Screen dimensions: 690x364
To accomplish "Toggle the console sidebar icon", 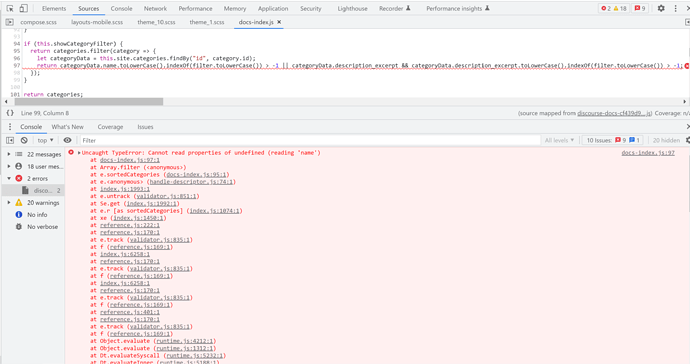I will coord(10,140).
